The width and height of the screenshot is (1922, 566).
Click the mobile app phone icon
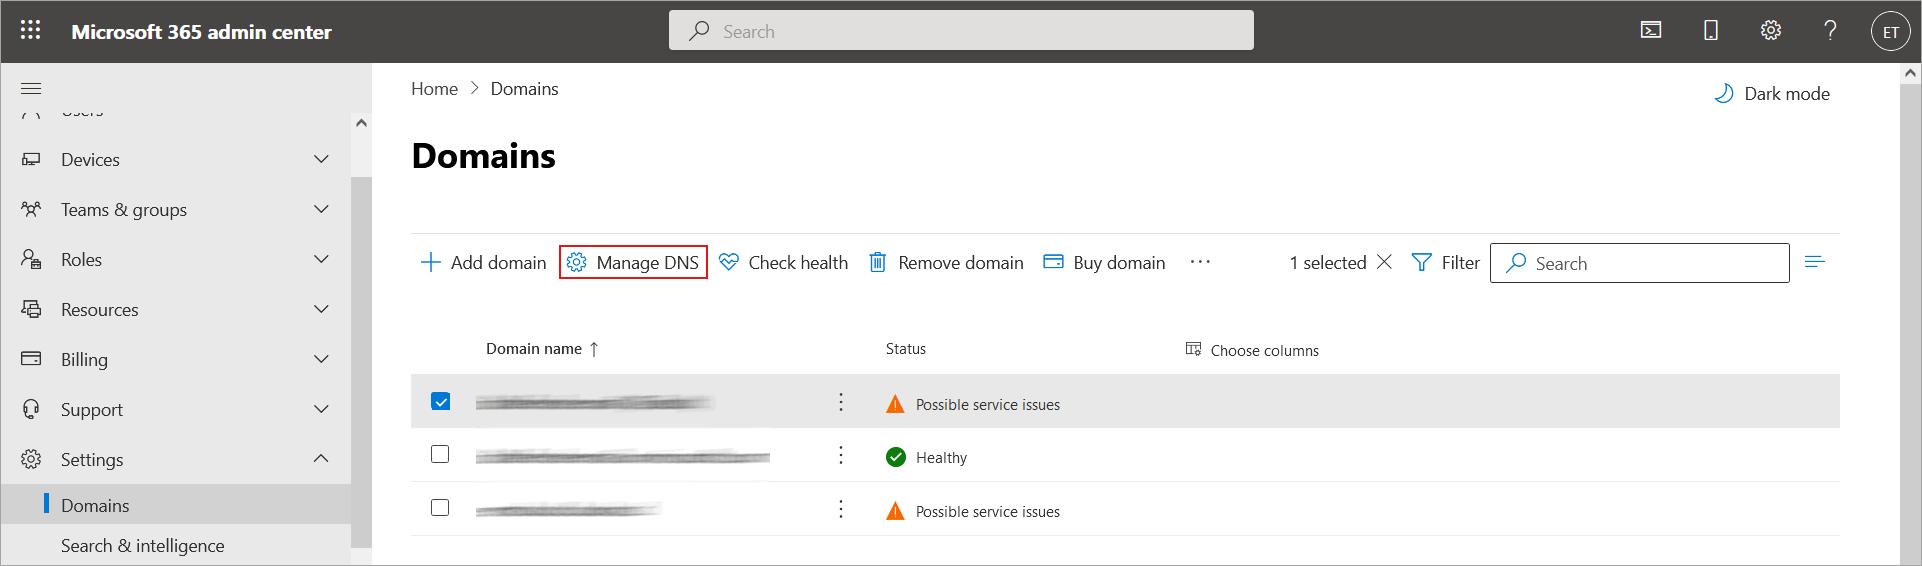click(x=1711, y=31)
